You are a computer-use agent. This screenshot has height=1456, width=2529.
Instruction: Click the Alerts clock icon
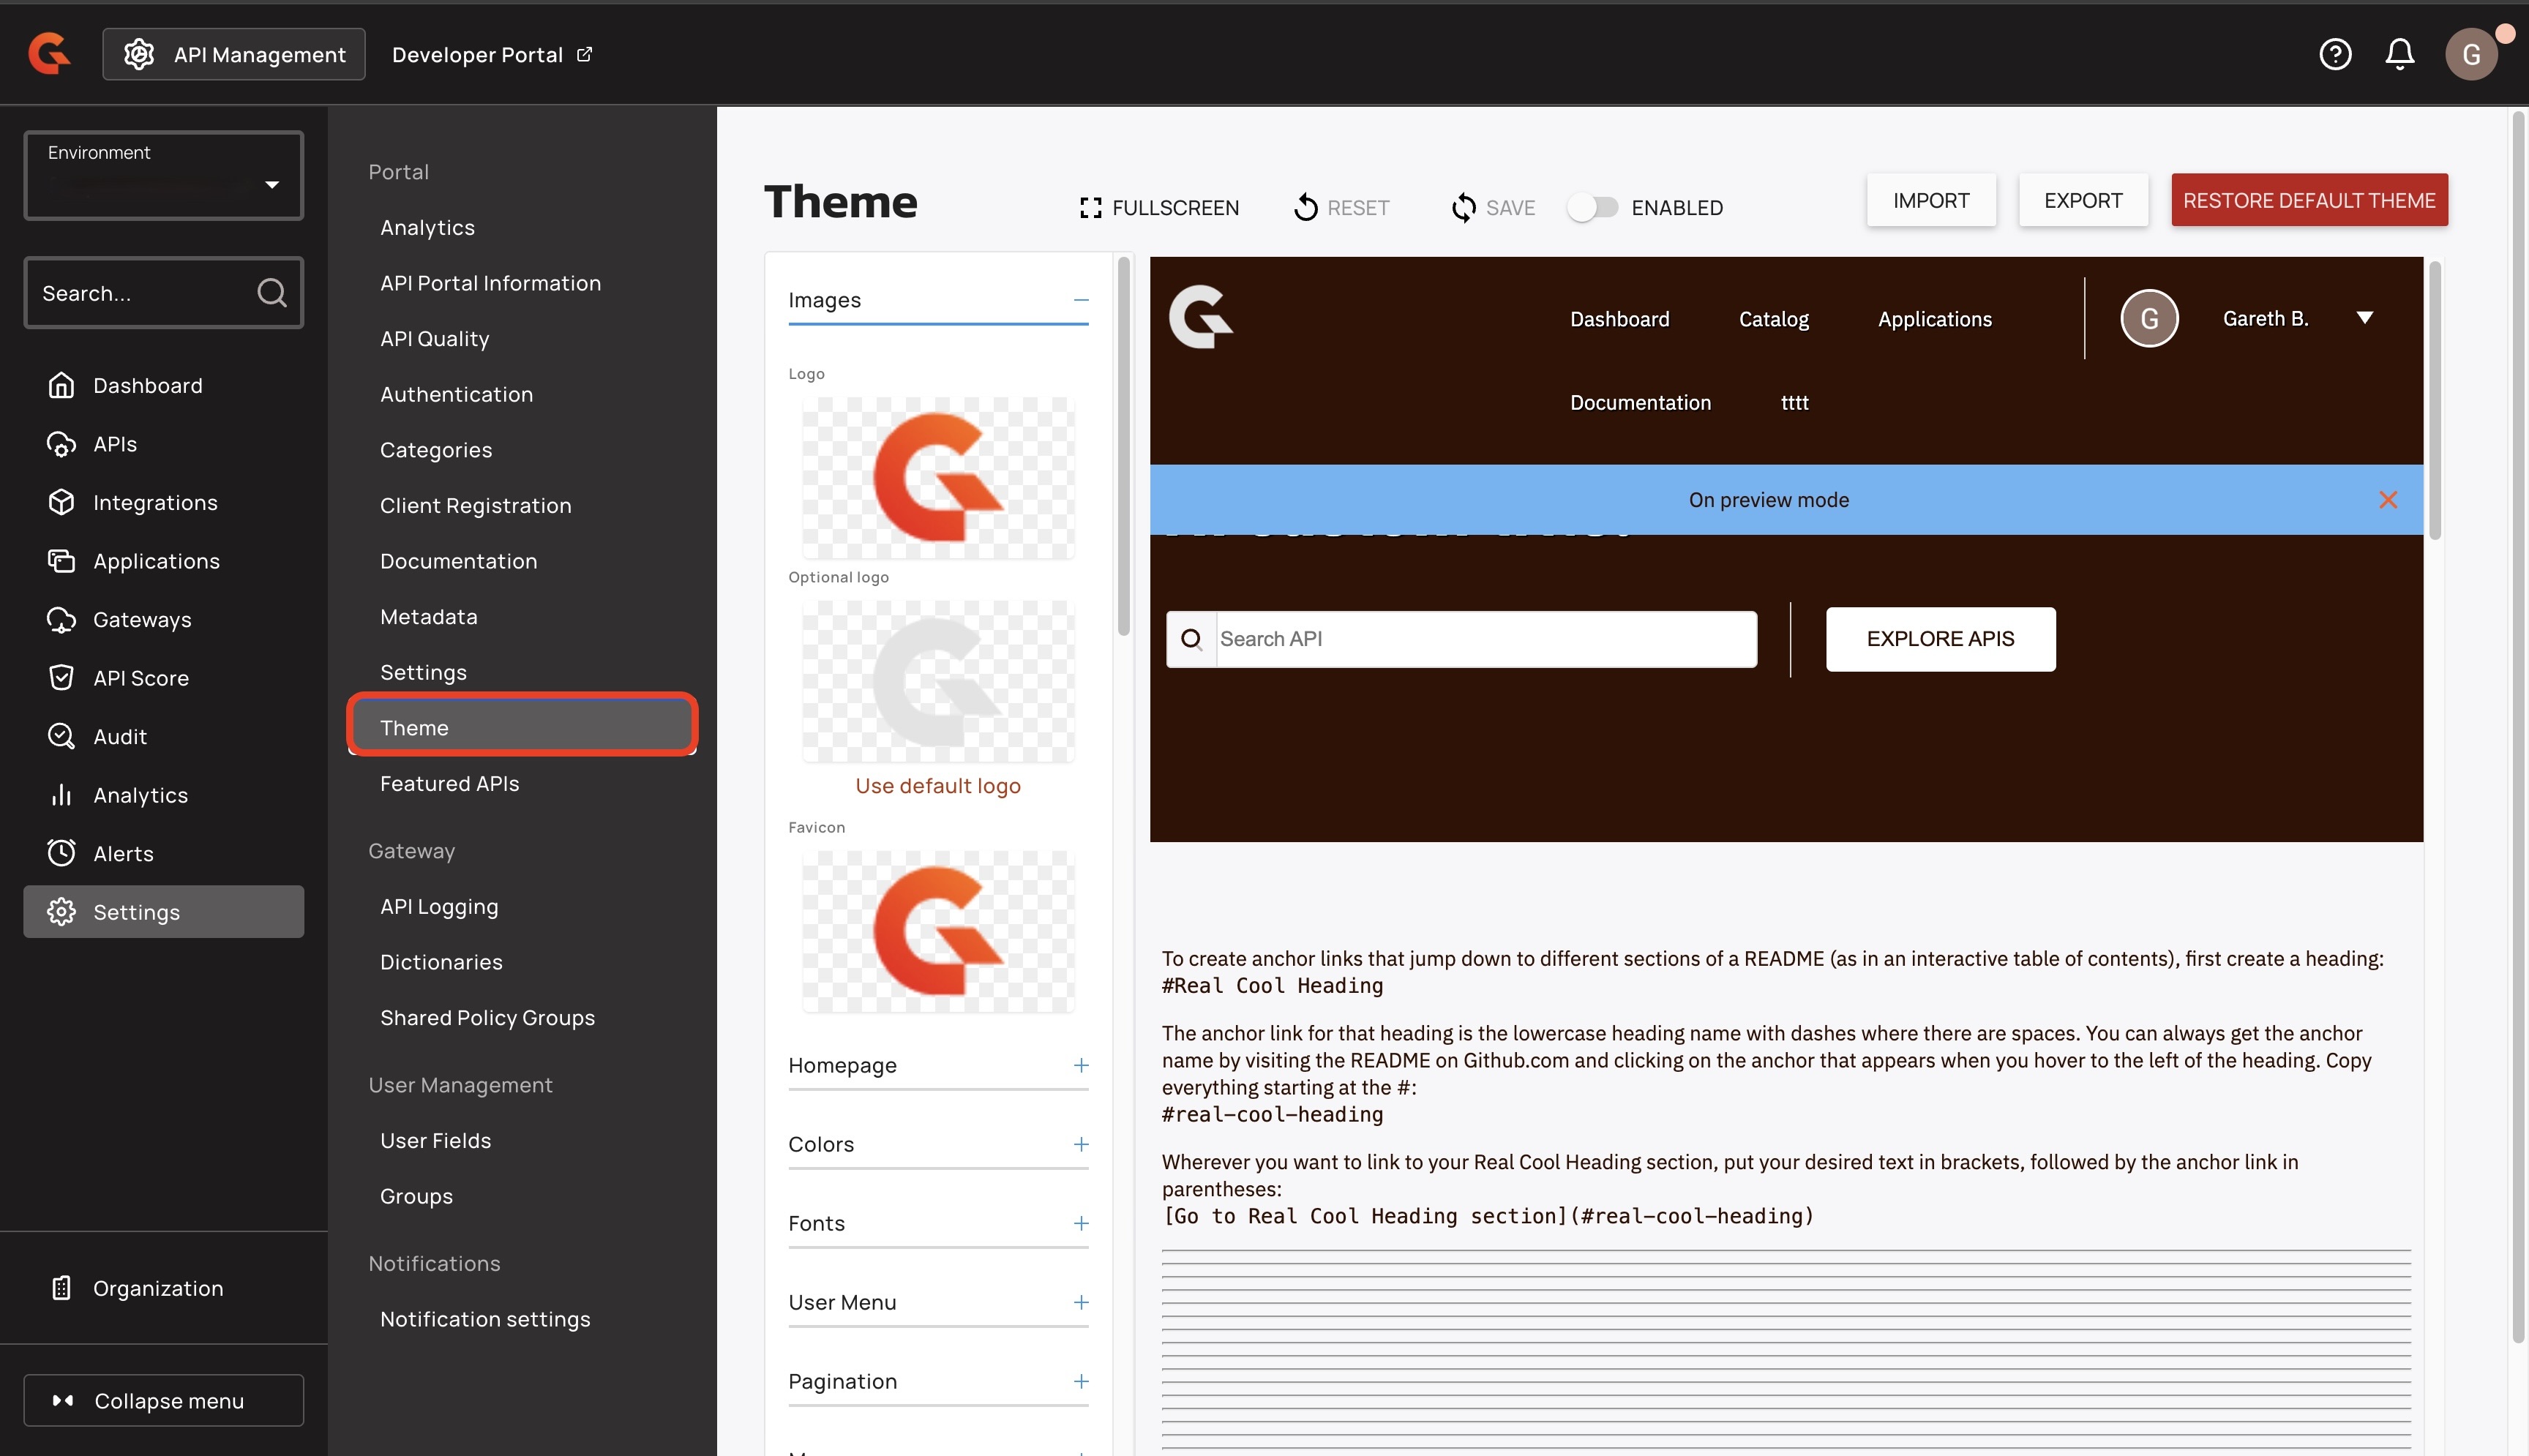[61, 853]
